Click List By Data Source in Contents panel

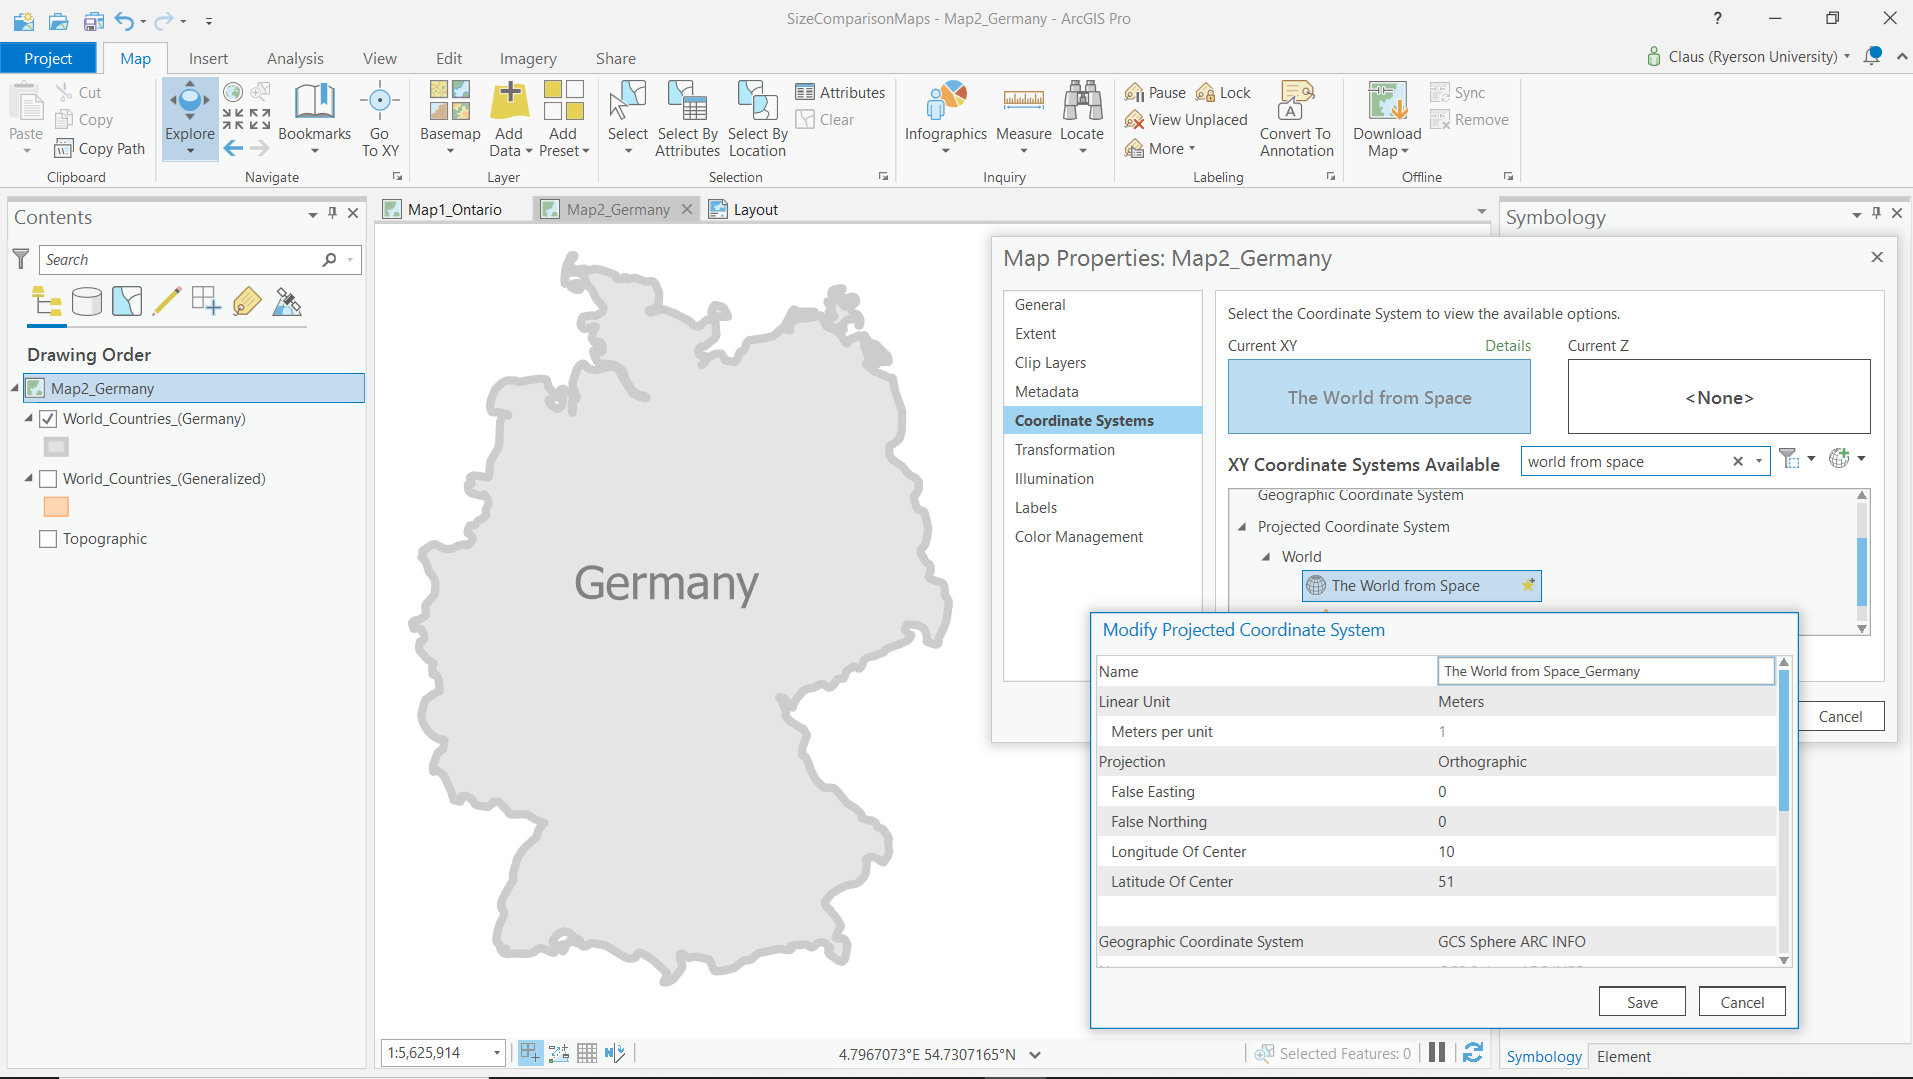[87, 301]
